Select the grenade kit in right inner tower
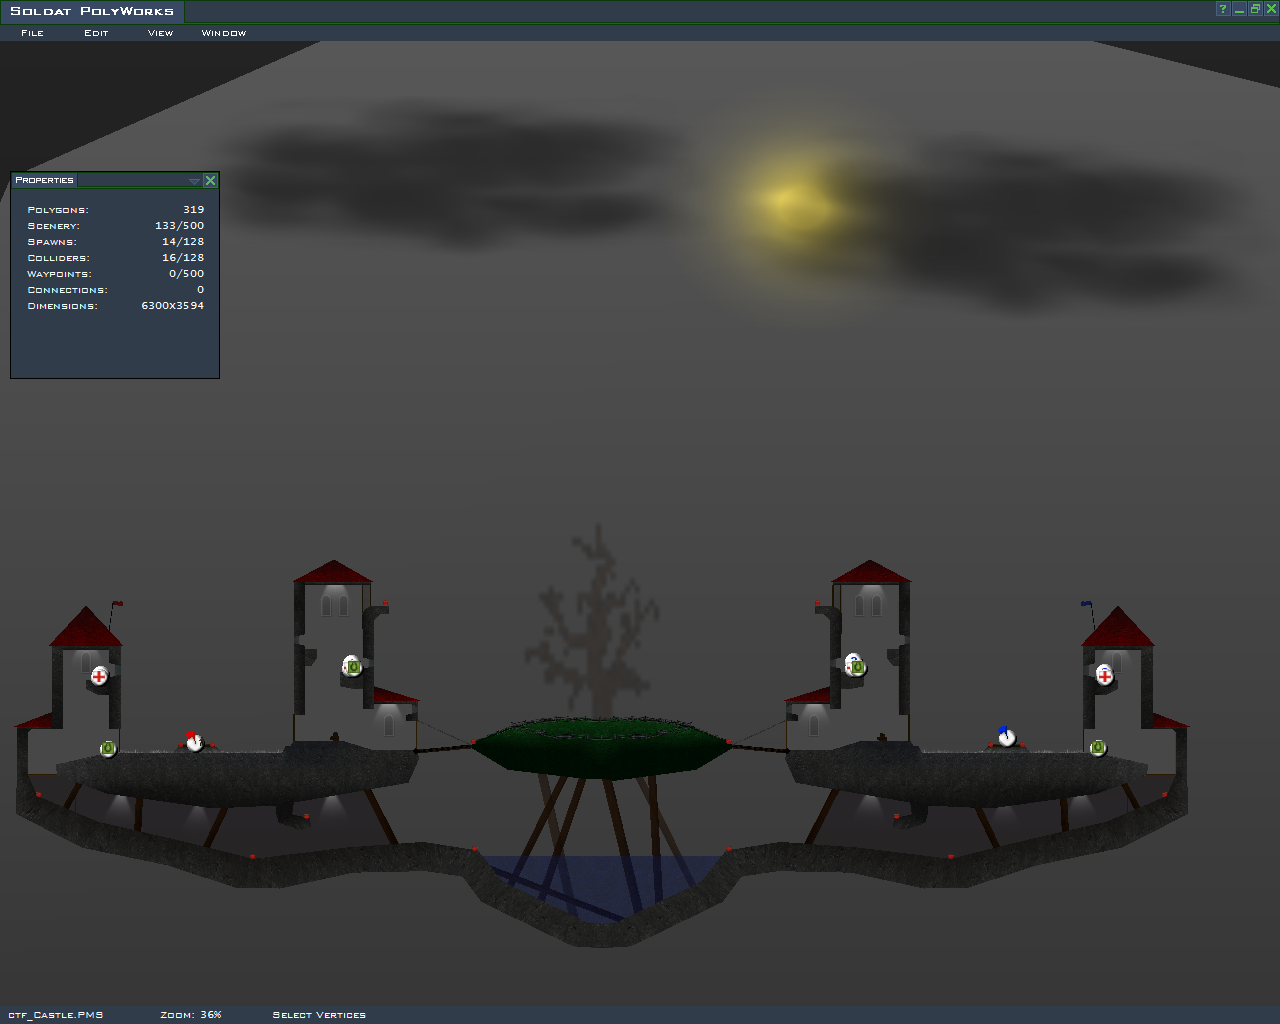The height and width of the screenshot is (1024, 1280). click(855, 666)
